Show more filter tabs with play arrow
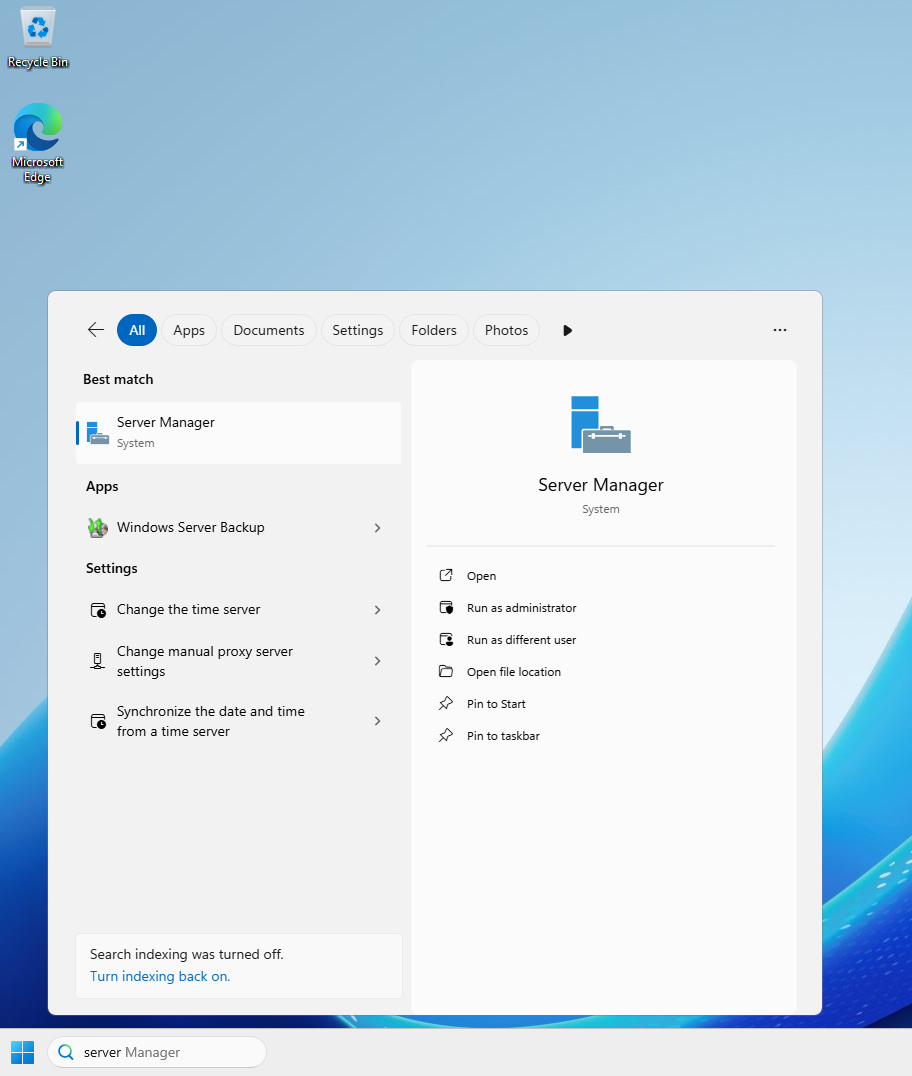Image resolution: width=912 pixels, height=1076 pixels. [x=568, y=331]
